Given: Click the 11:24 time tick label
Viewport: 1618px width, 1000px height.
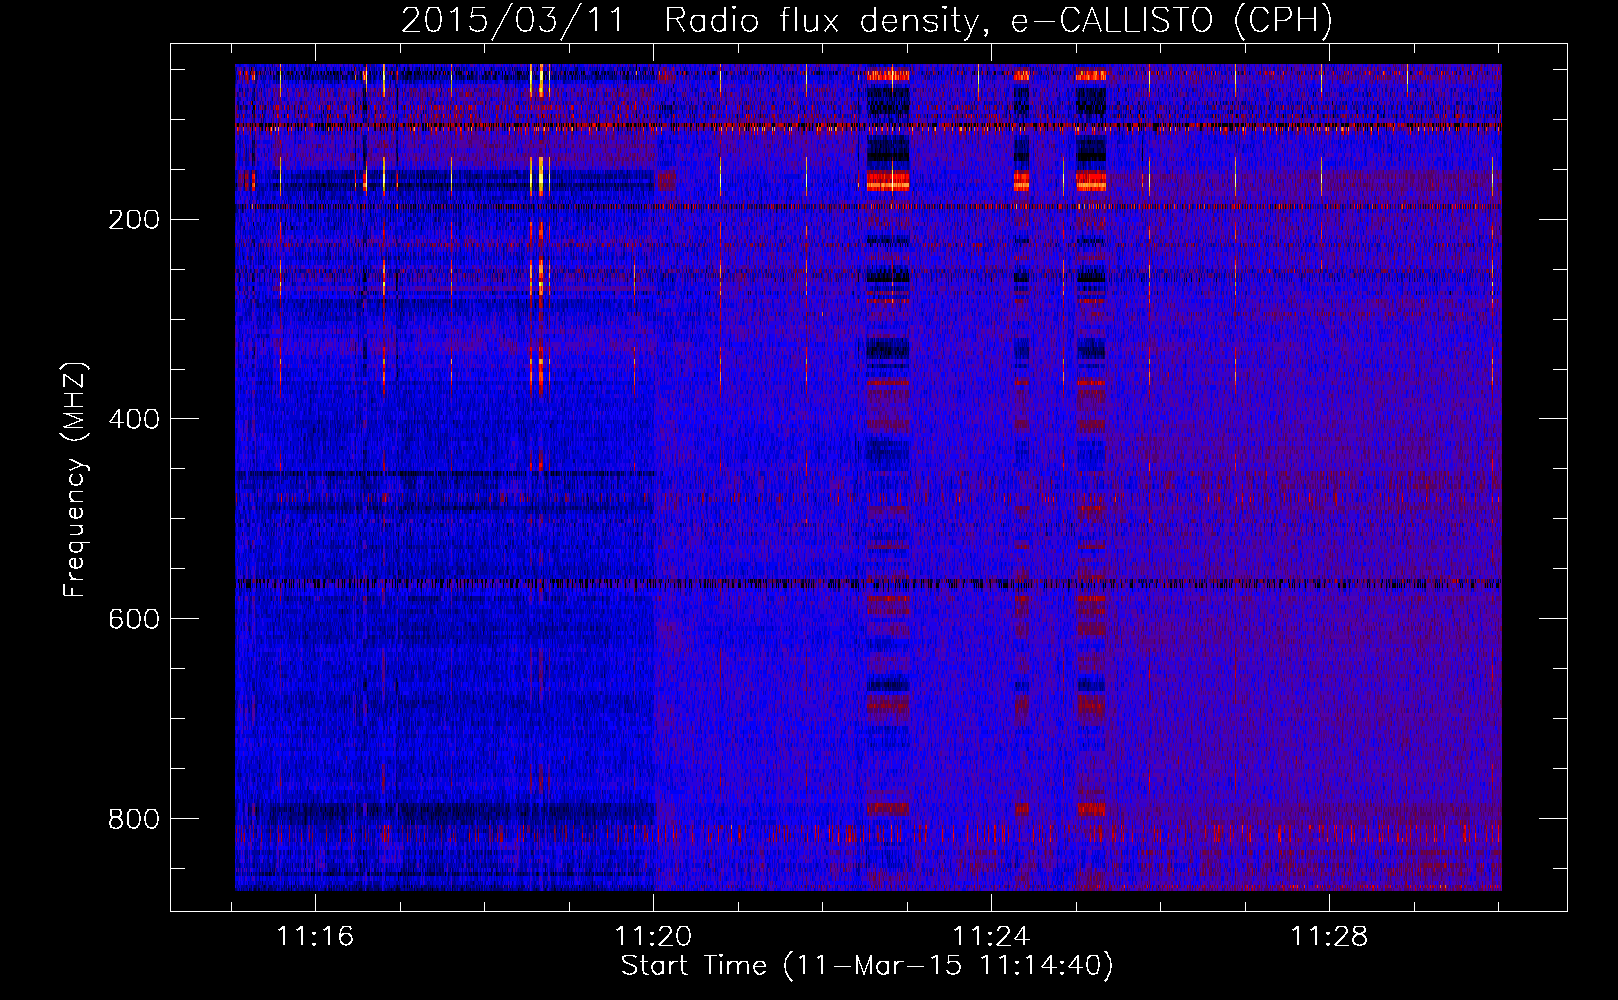Looking at the screenshot, I should coord(991,937).
